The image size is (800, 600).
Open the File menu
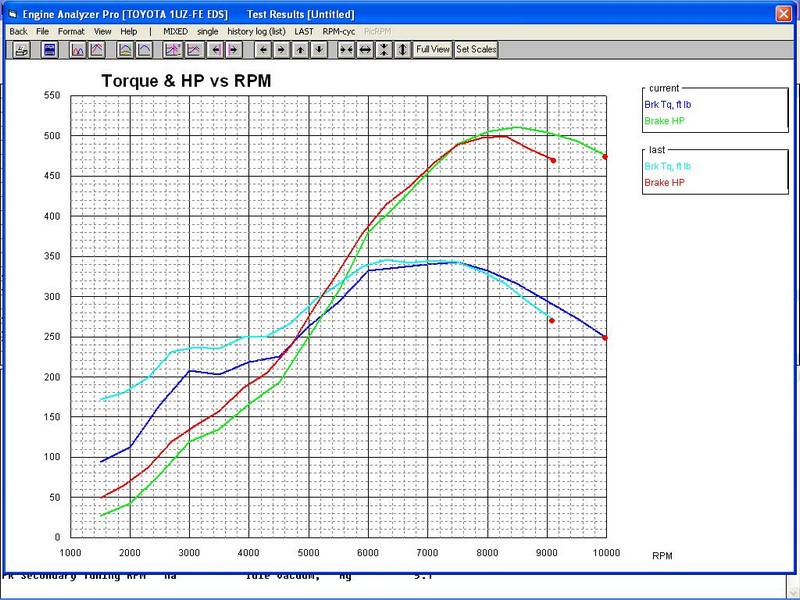click(x=42, y=32)
